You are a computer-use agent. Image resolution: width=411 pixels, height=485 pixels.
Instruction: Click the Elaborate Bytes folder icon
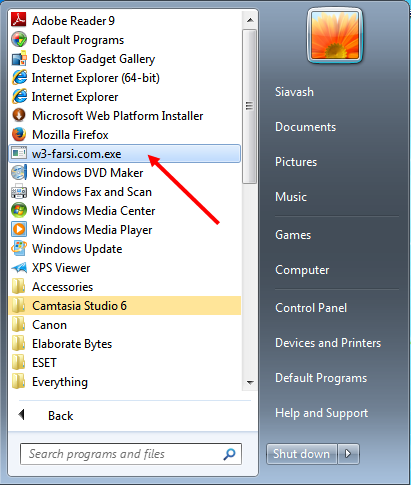pyautogui.click(x=18, y=343)
